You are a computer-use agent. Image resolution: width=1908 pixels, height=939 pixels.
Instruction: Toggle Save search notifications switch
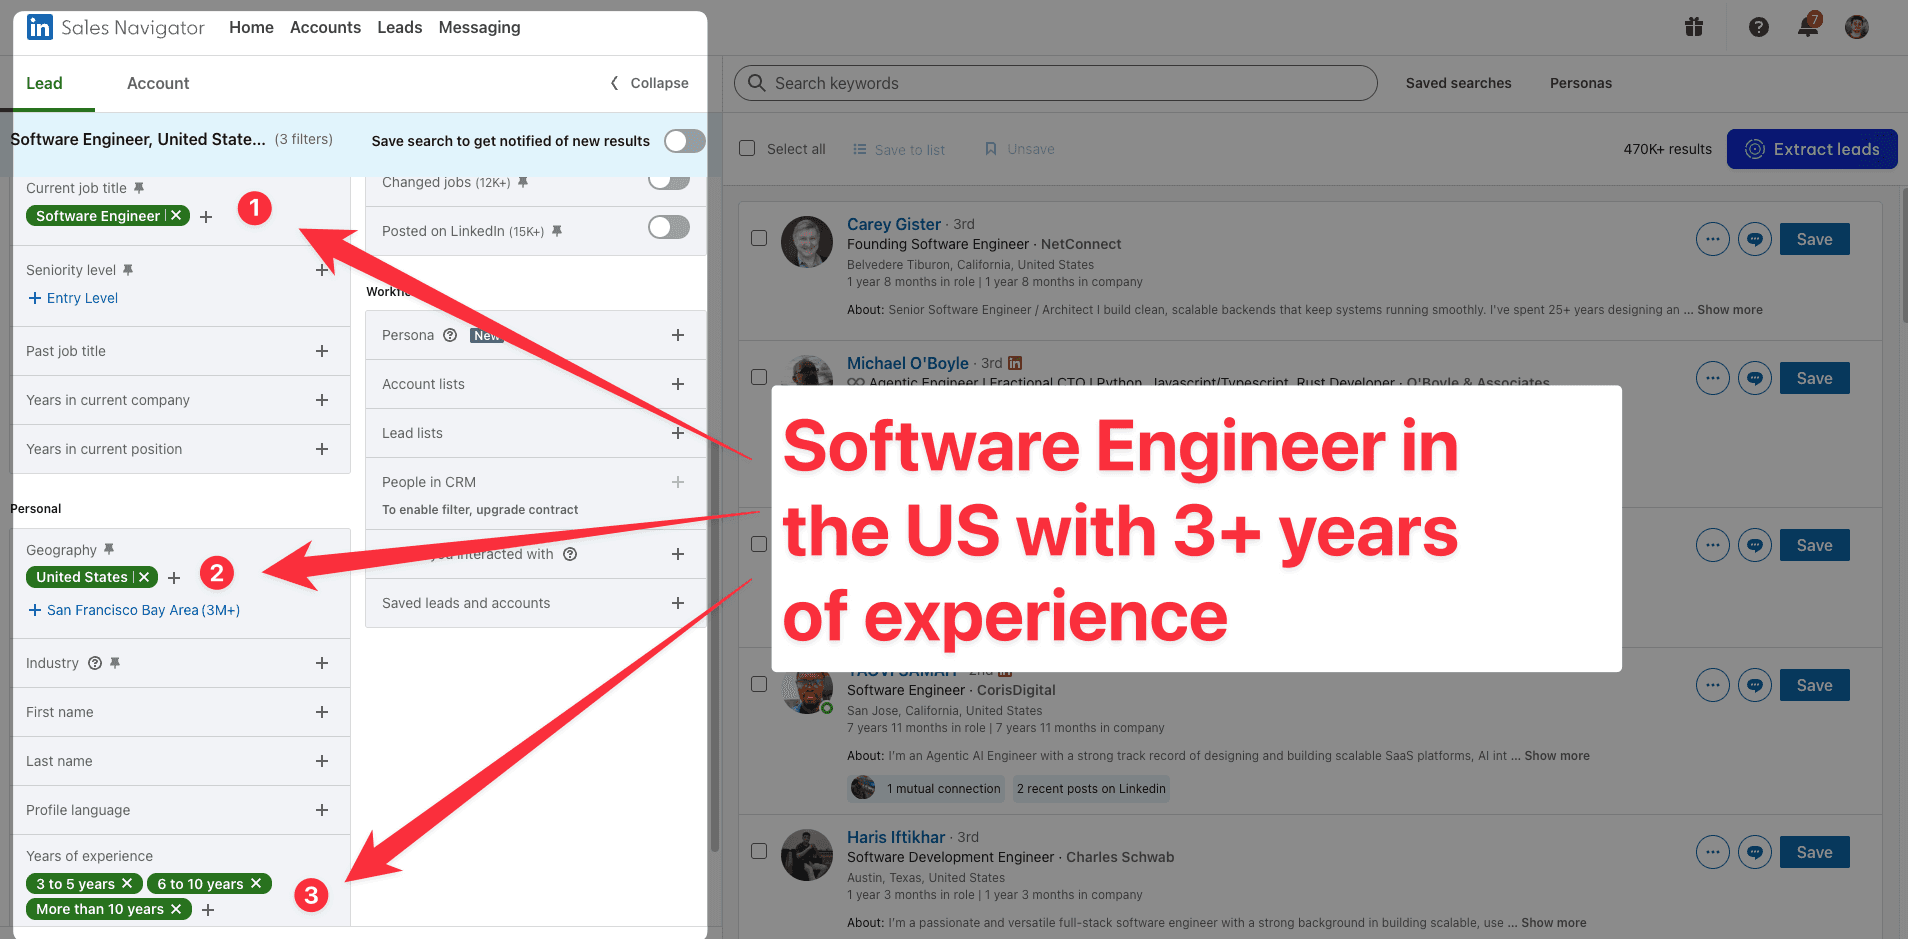pos(685,141)
